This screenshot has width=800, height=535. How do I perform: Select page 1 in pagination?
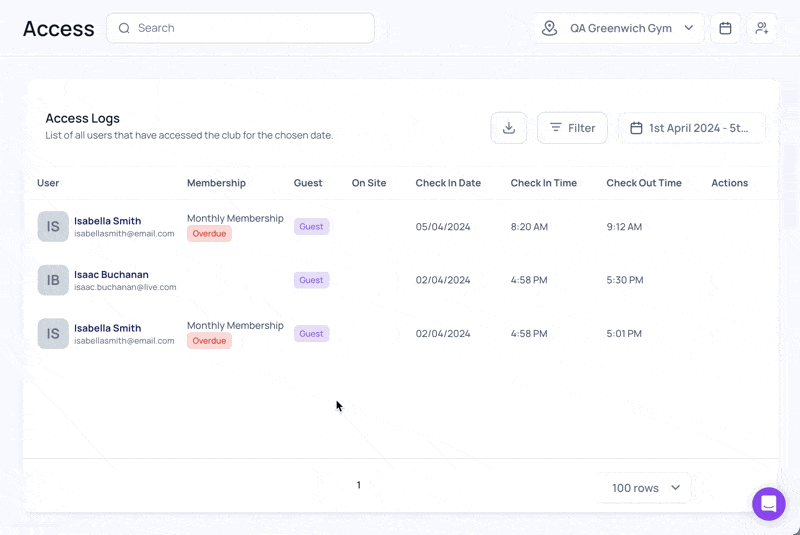coord(359,485)
